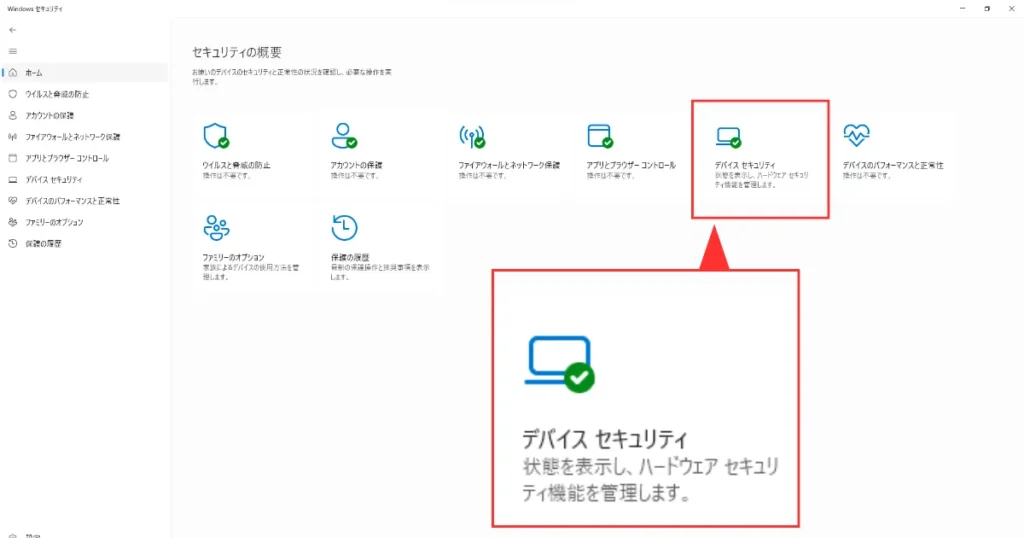The image size is (1024, 538).
Task: Click the large shield icon in virus protection tile
Action: click(x=216, y=136)
